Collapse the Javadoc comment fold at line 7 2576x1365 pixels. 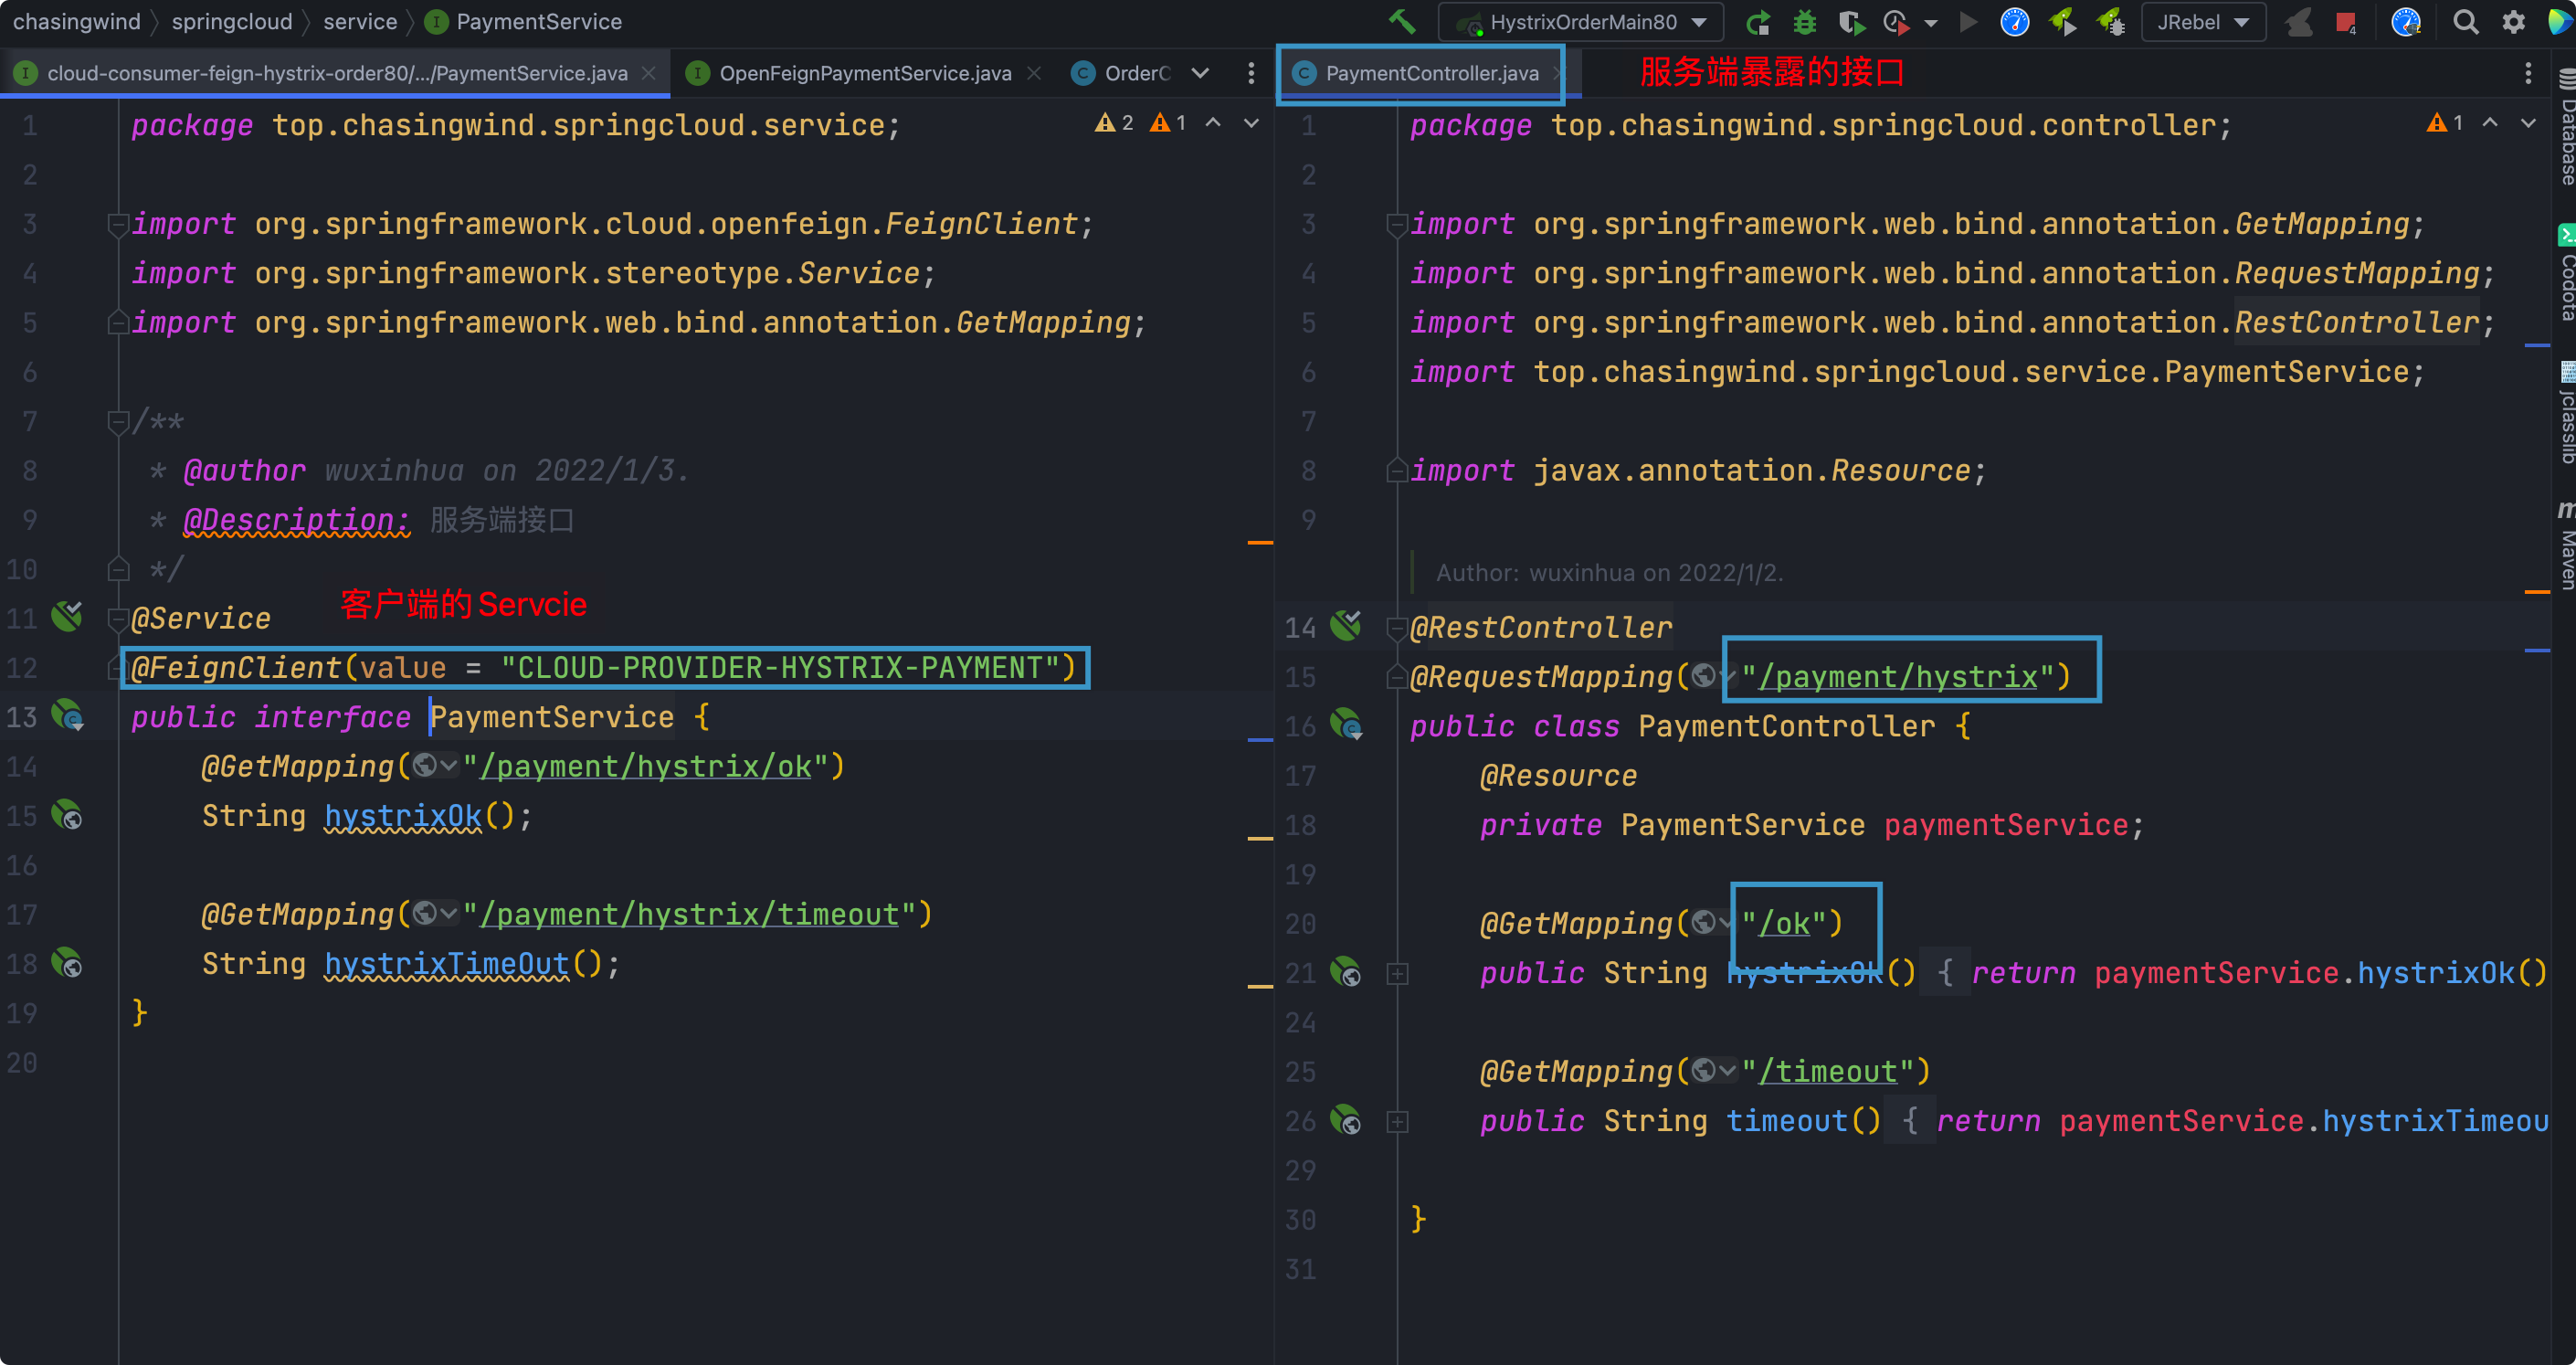click(x=118, y=421)
